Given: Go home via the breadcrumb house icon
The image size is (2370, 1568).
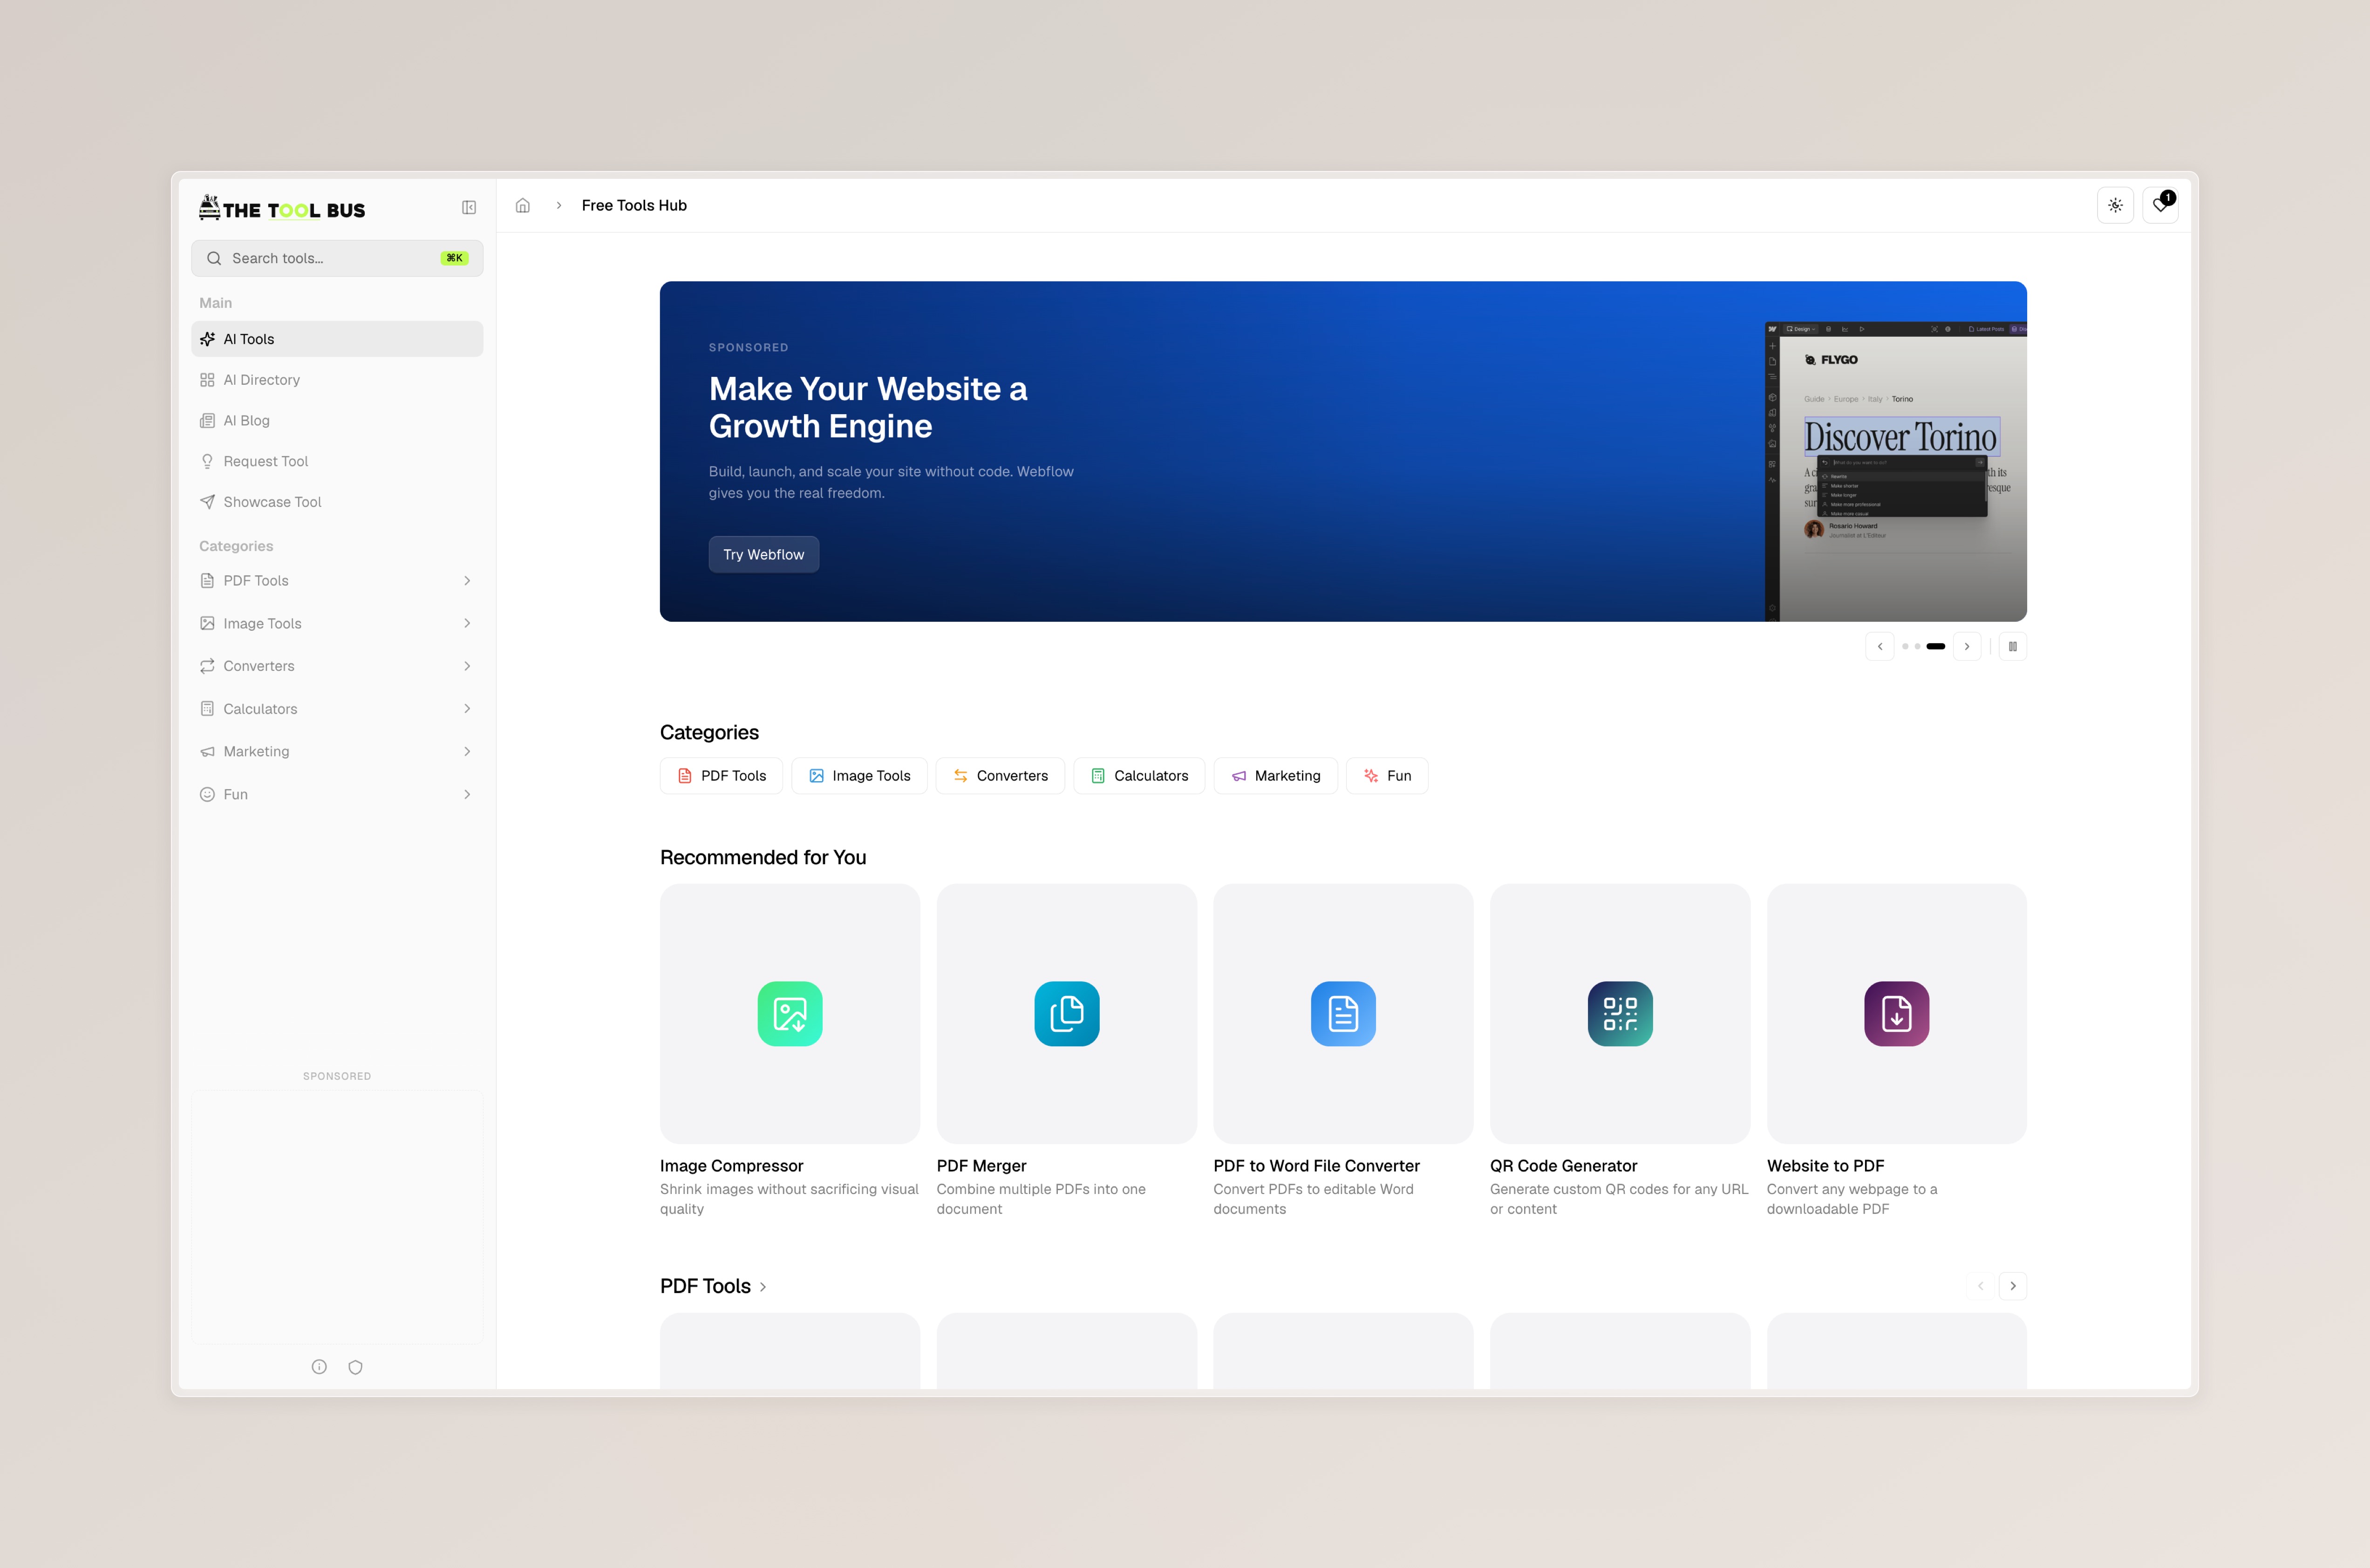Looking at the screenshot, I should click(522, 205).
